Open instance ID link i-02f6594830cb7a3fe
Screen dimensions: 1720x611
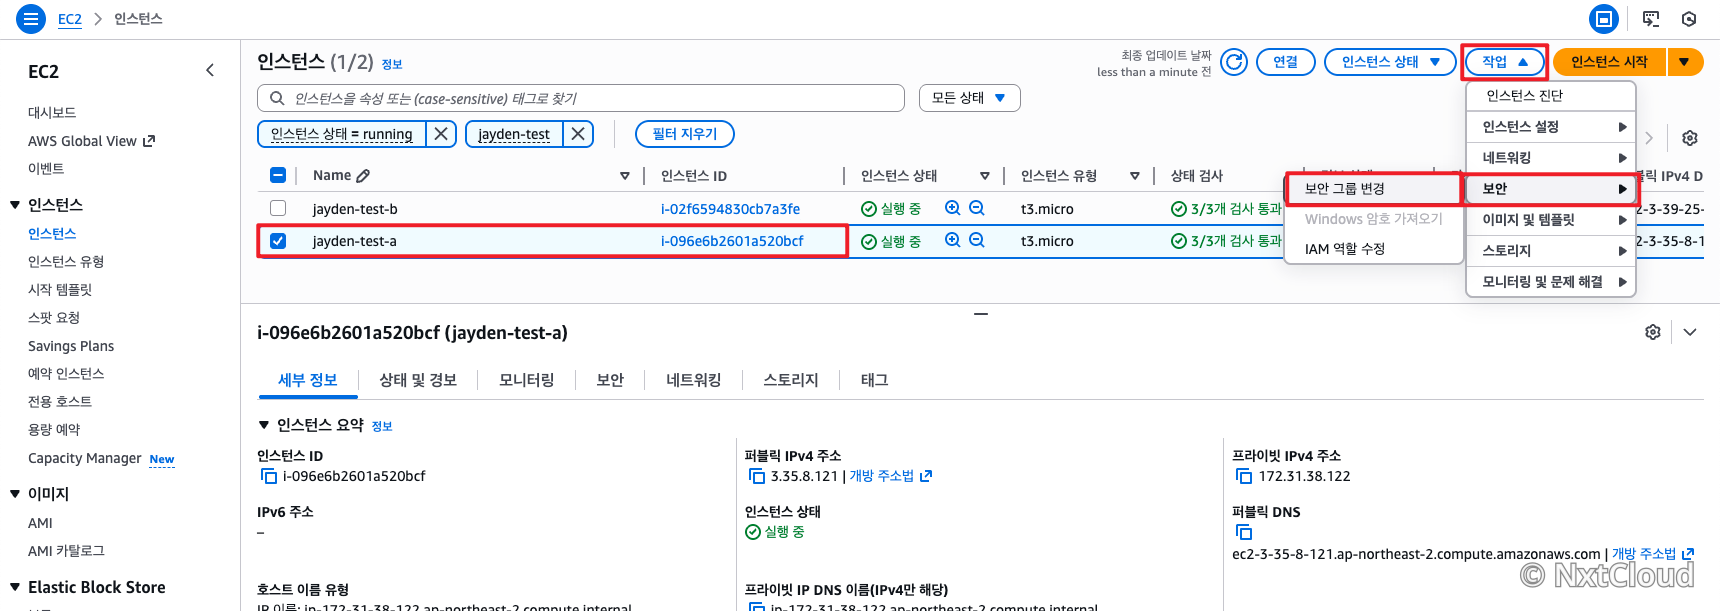coord(730,209)
